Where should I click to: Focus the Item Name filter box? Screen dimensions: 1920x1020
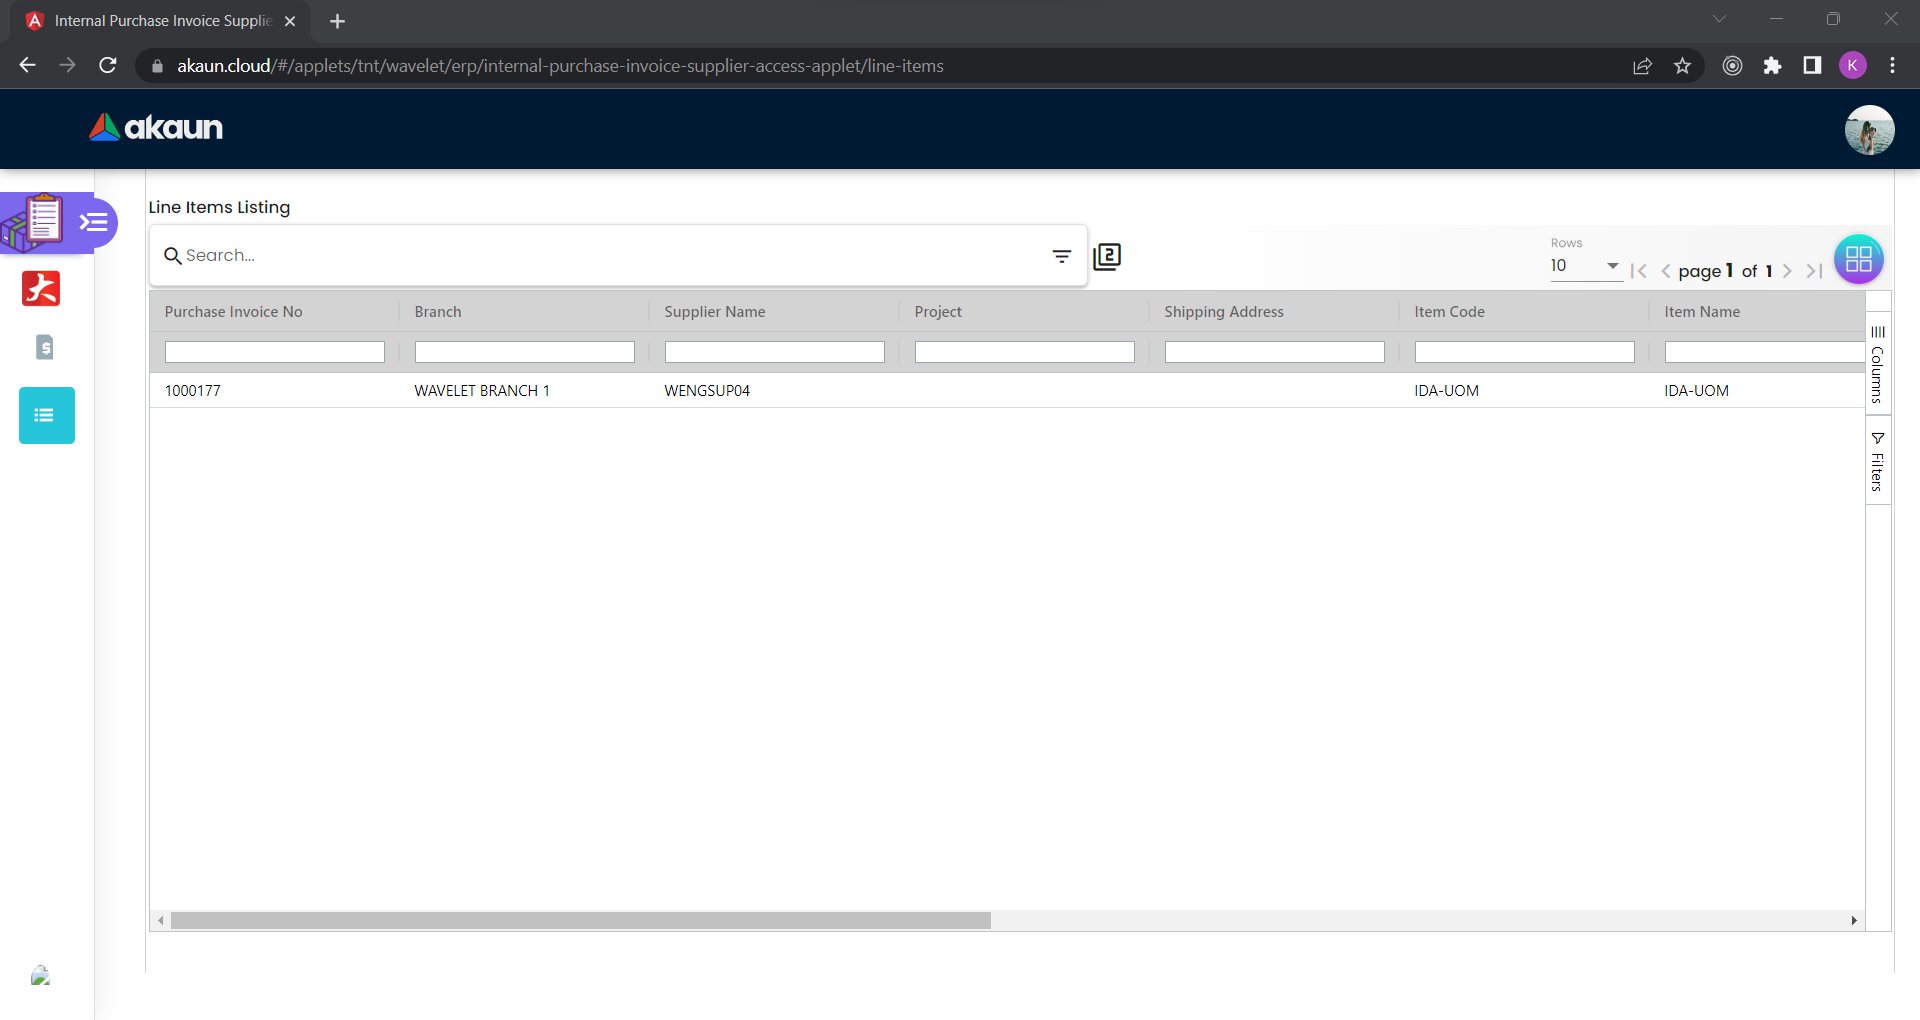1765,352
